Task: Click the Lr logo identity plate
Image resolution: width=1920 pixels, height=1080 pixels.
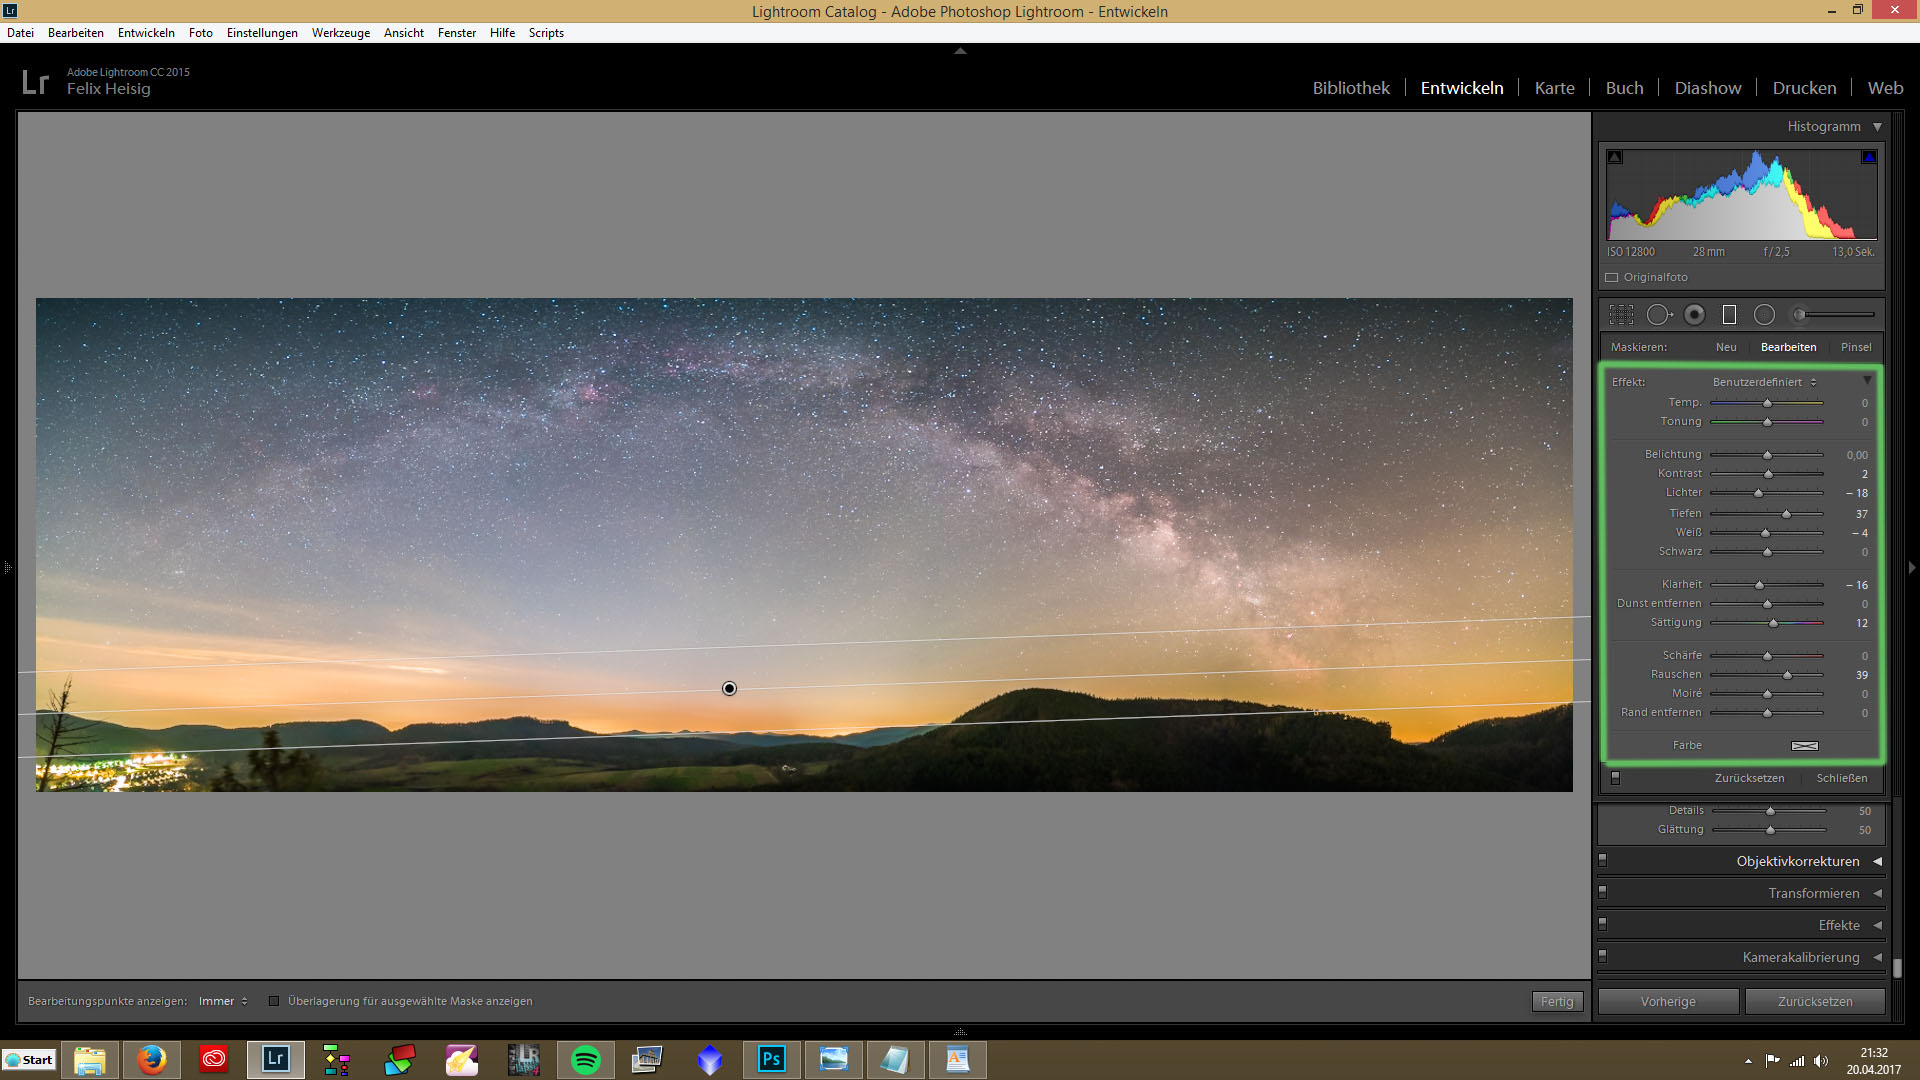Action: (x=35, y=82)
